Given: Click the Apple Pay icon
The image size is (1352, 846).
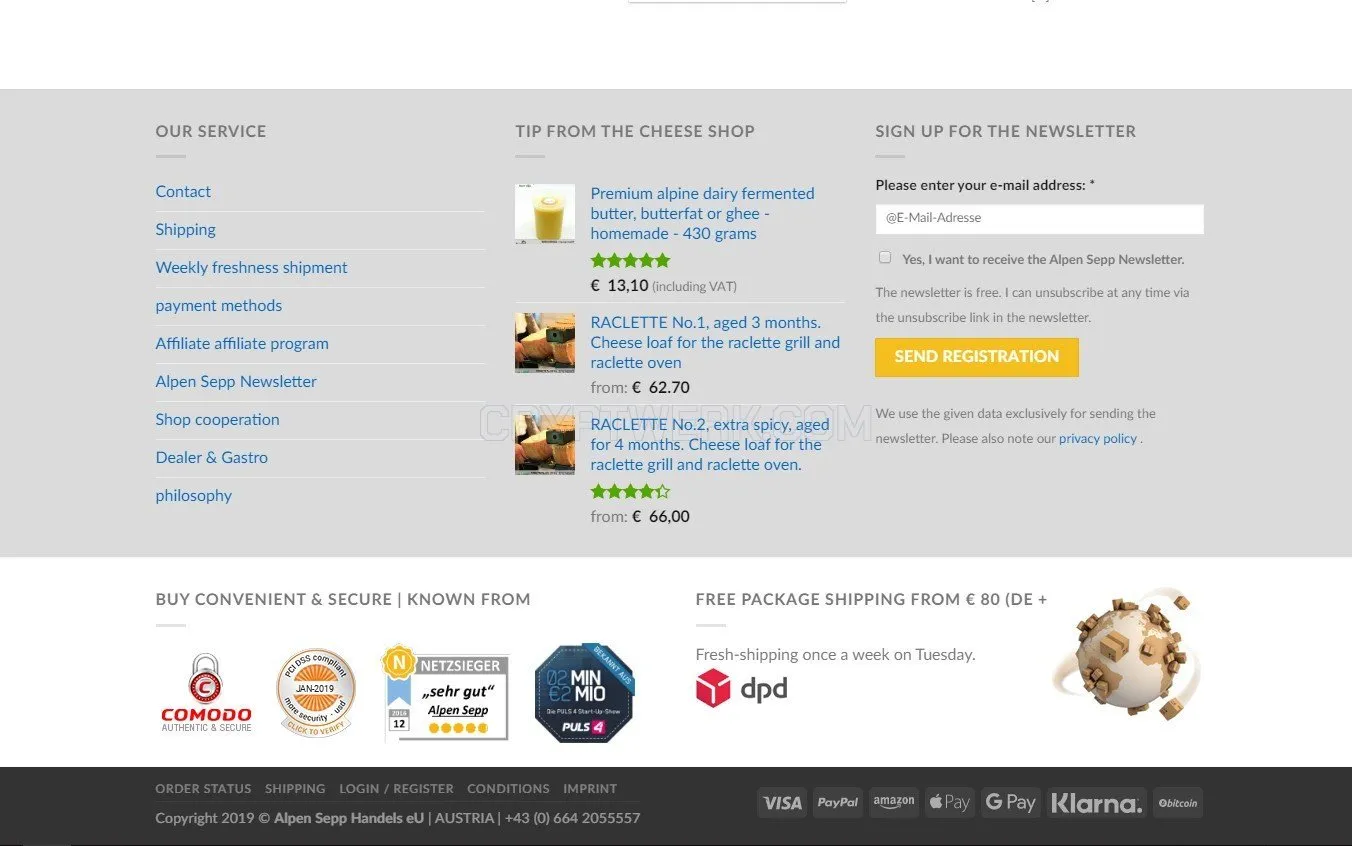Looking at the screenshot, I should point(949,802).
